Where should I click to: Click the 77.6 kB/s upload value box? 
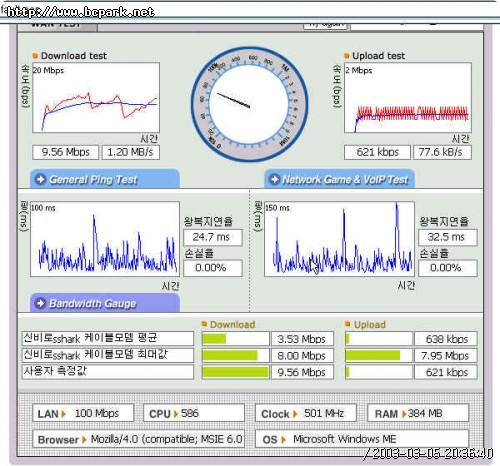tap(442, 152)
